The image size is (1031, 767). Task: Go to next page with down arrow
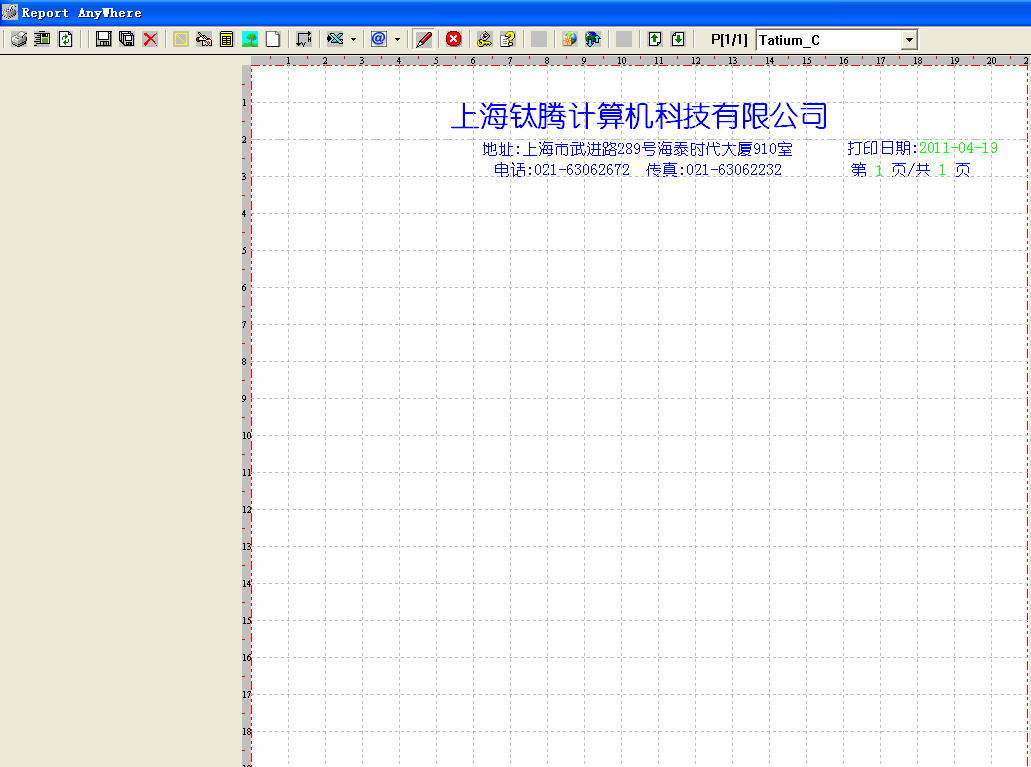[x=678, y=39]
